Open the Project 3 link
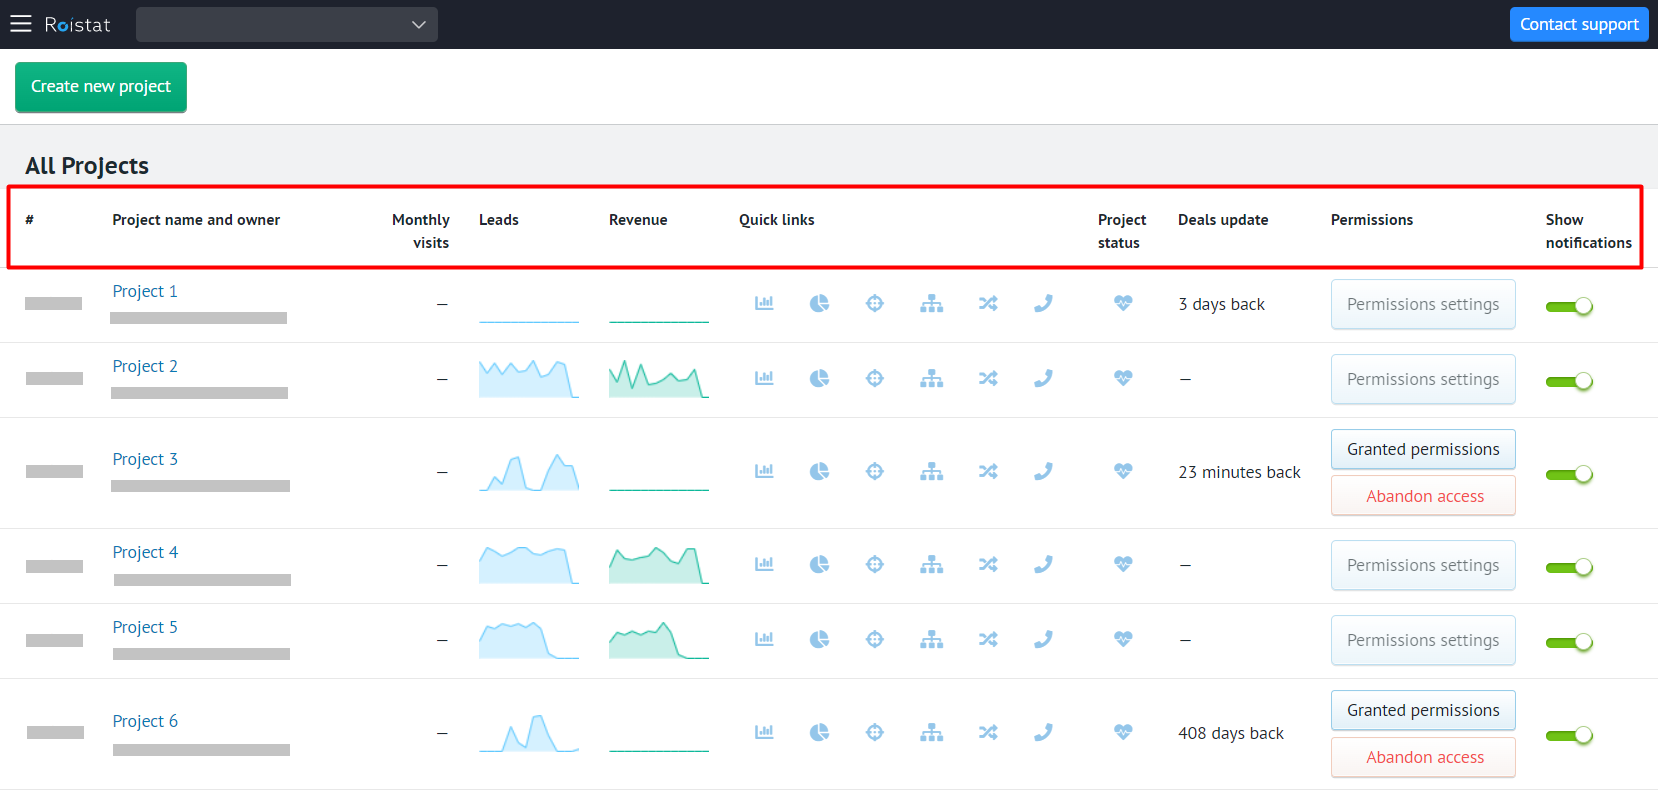 point(145,459)
